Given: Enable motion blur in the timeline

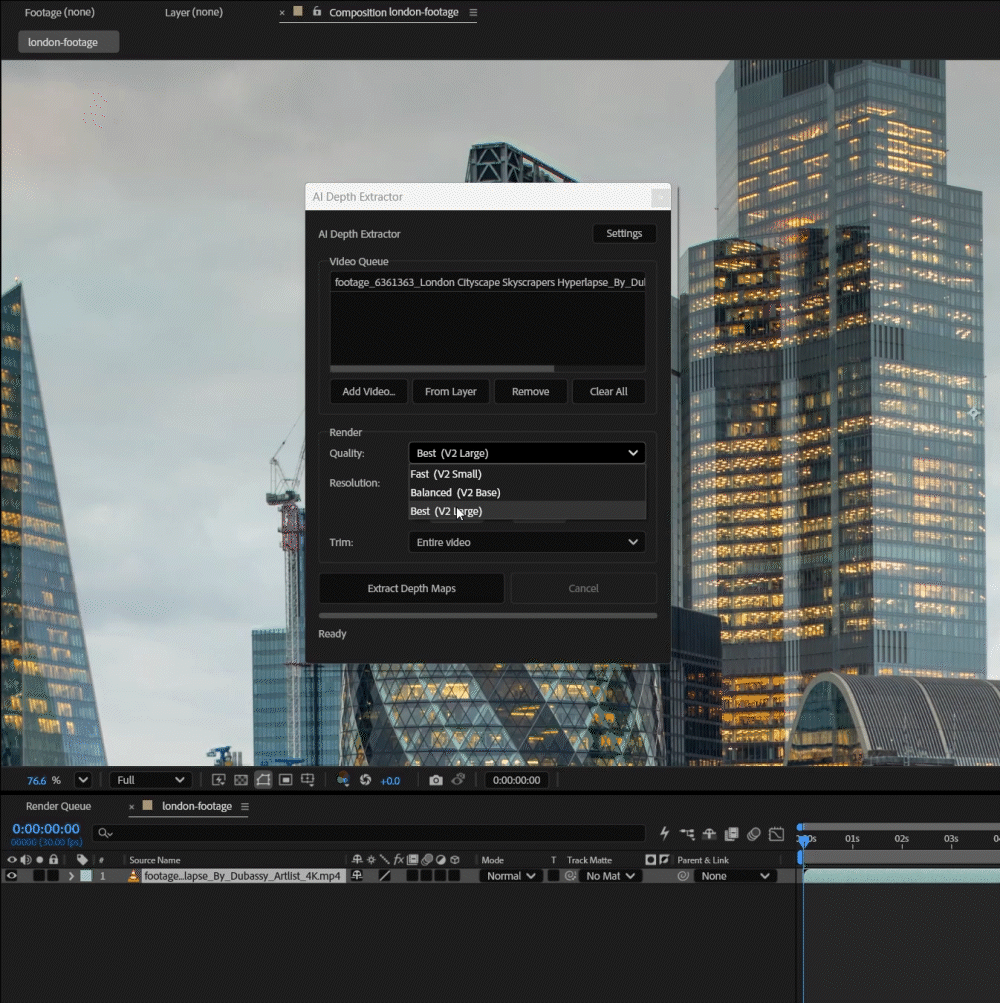Looking at the screenshot, I should [x=754, y=833].
